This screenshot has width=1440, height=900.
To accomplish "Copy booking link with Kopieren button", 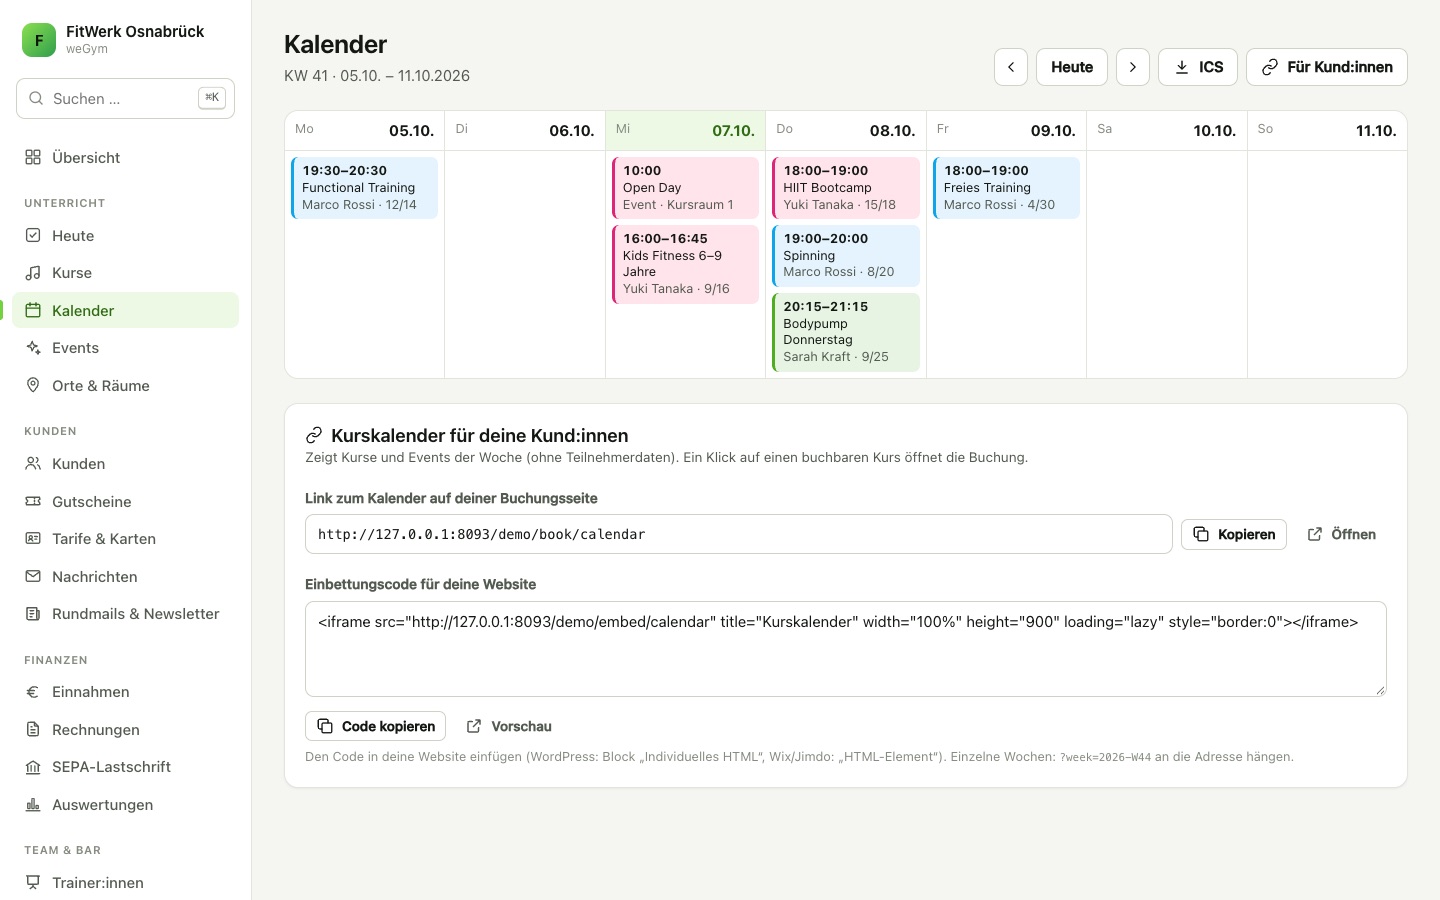I will tap(1234, 534).
